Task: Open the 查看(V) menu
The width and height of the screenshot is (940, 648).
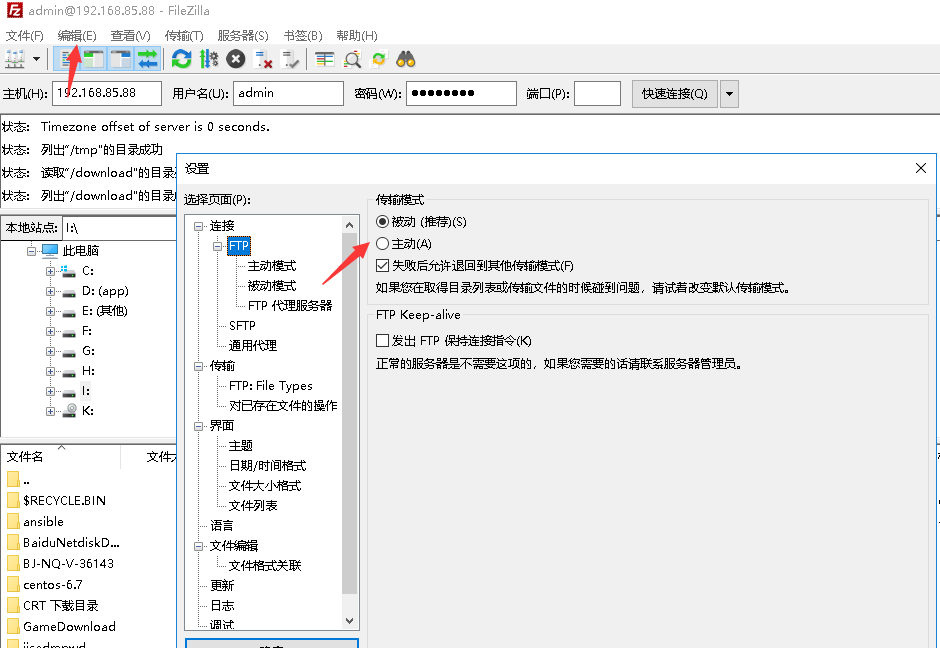Action: pyautogui.click(x=130, y=35)
